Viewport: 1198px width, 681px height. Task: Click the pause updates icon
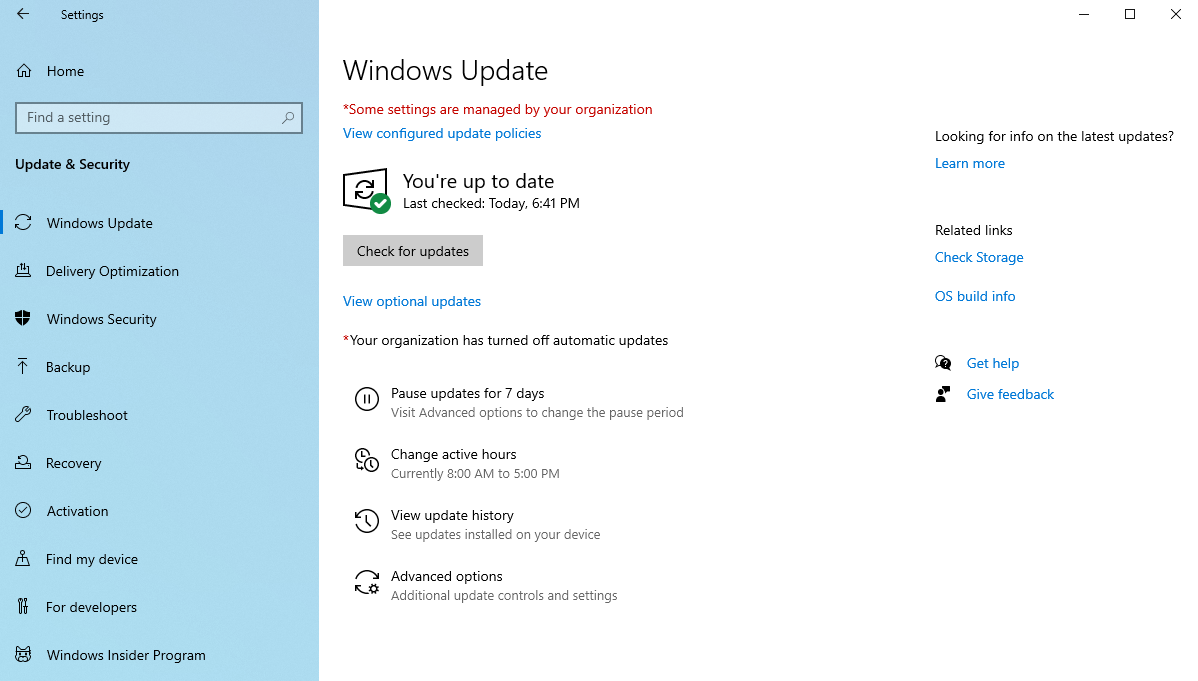(x=367, y=399)
